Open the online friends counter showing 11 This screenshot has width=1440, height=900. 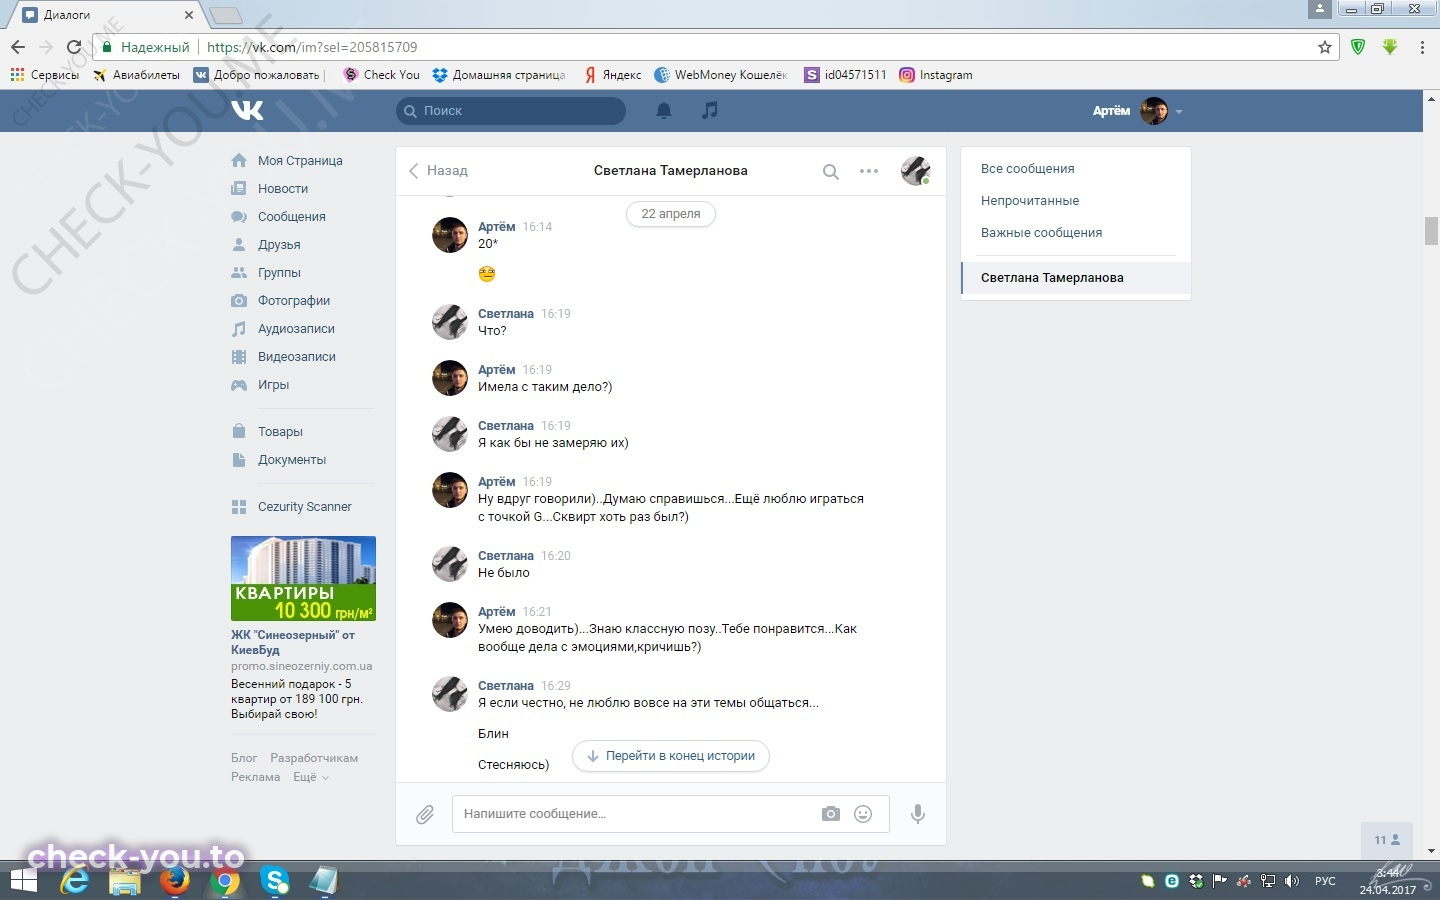click(1388, 840)
